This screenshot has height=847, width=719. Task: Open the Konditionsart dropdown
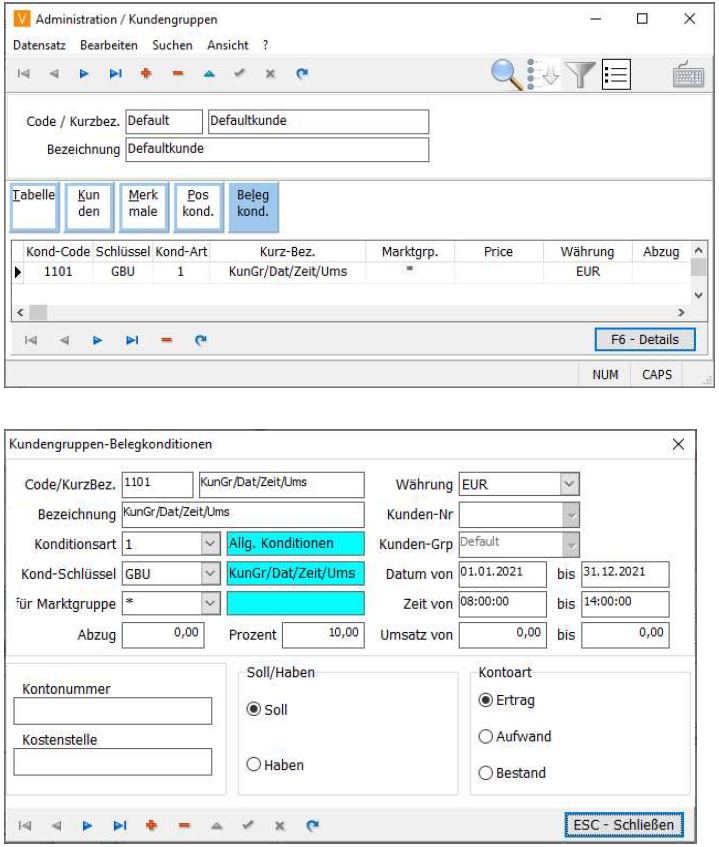210,544
